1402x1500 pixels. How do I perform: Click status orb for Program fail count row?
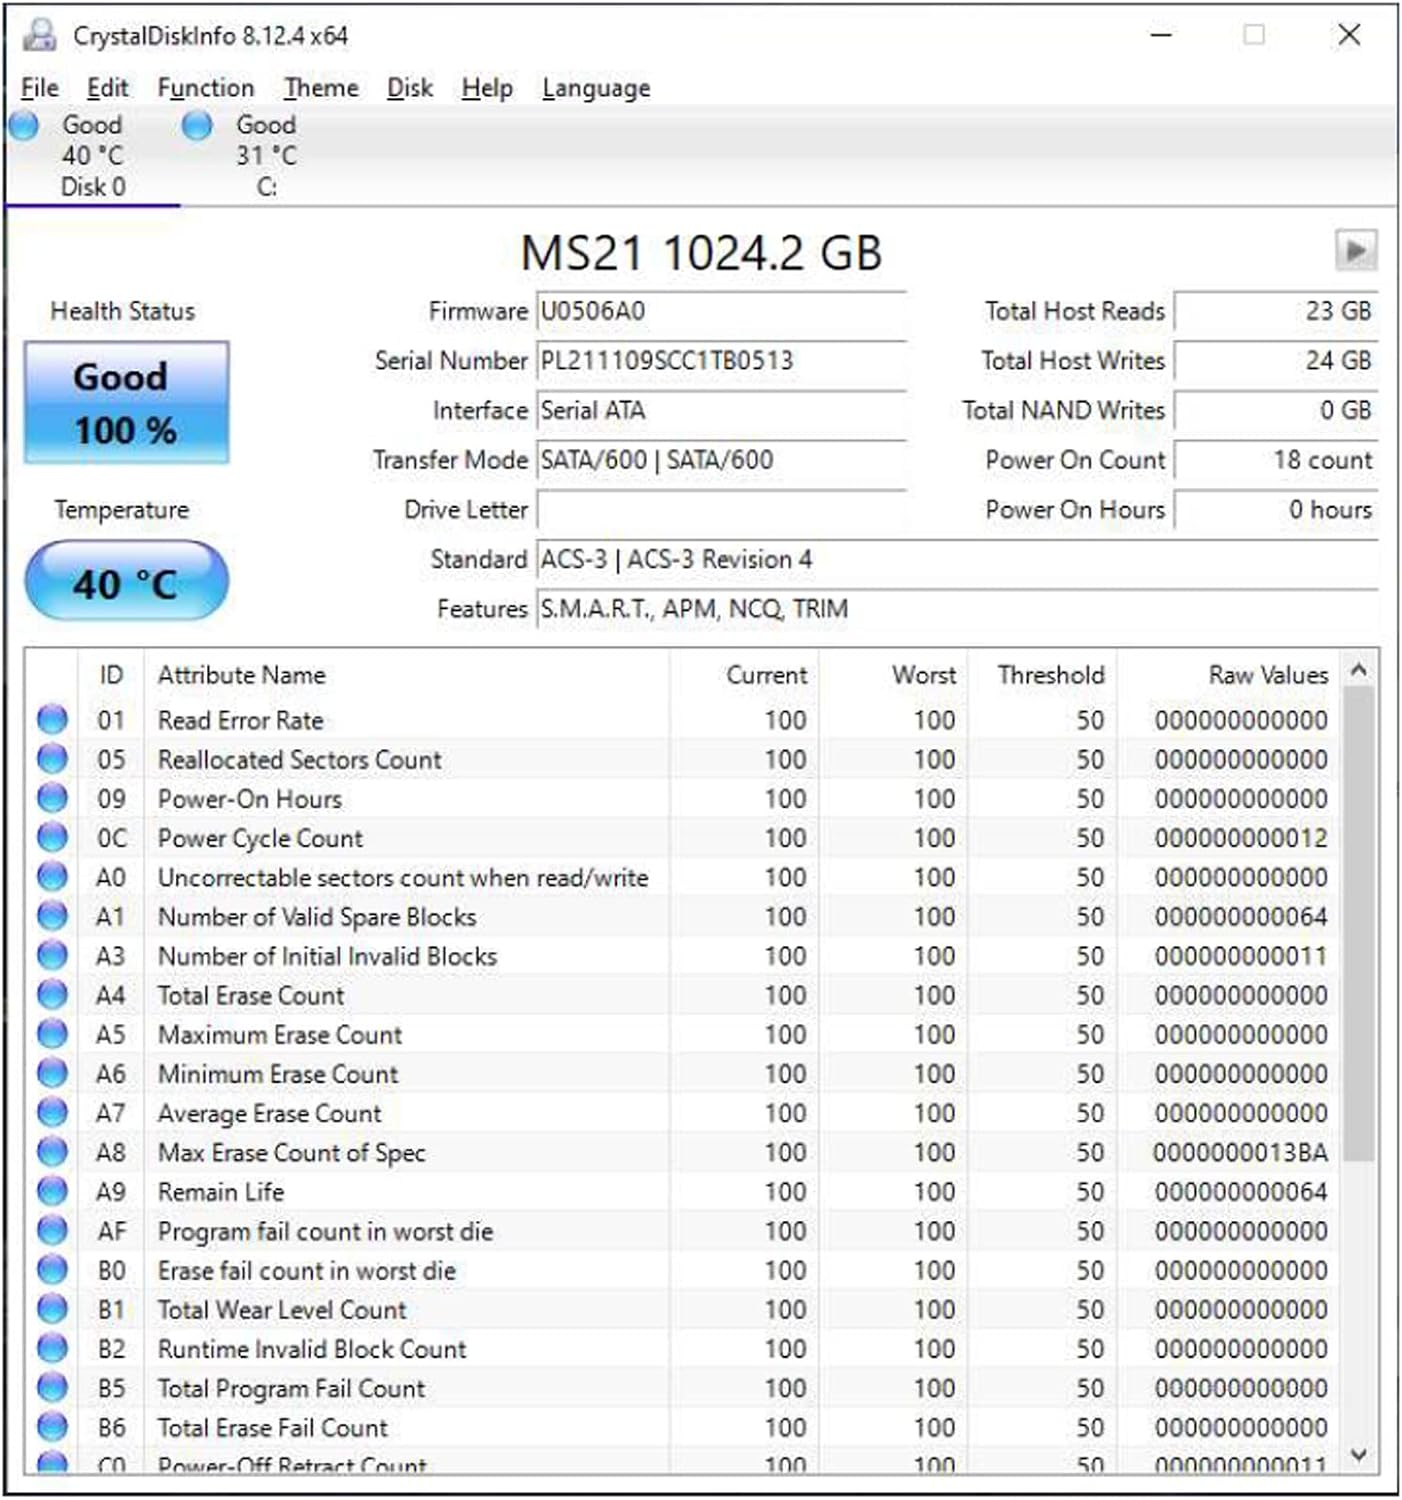coord(52,1230)
